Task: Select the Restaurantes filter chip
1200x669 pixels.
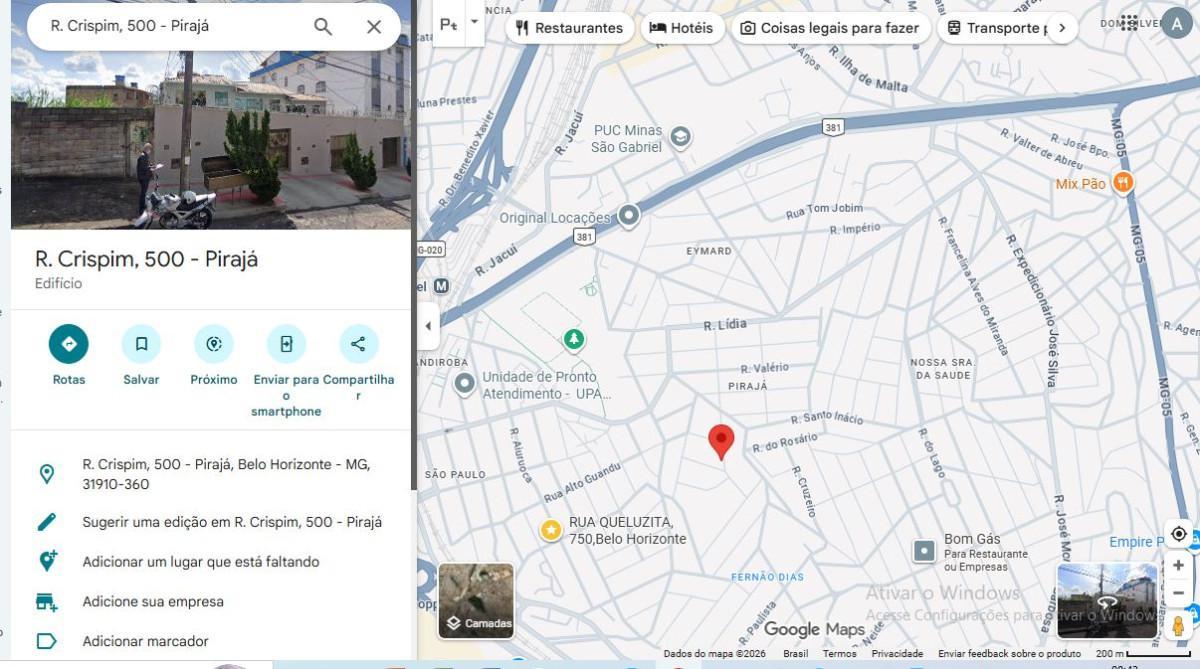Action: [569, 28]
